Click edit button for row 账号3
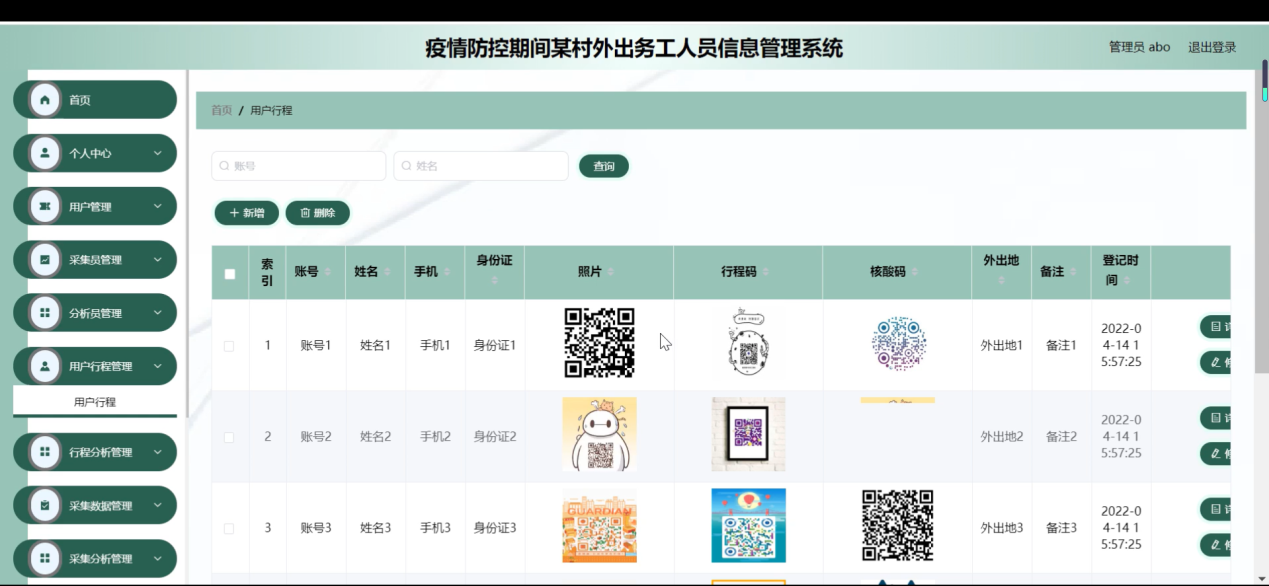The width and height of the screenshot is (1269, 586). click(x=1215, y=544)
